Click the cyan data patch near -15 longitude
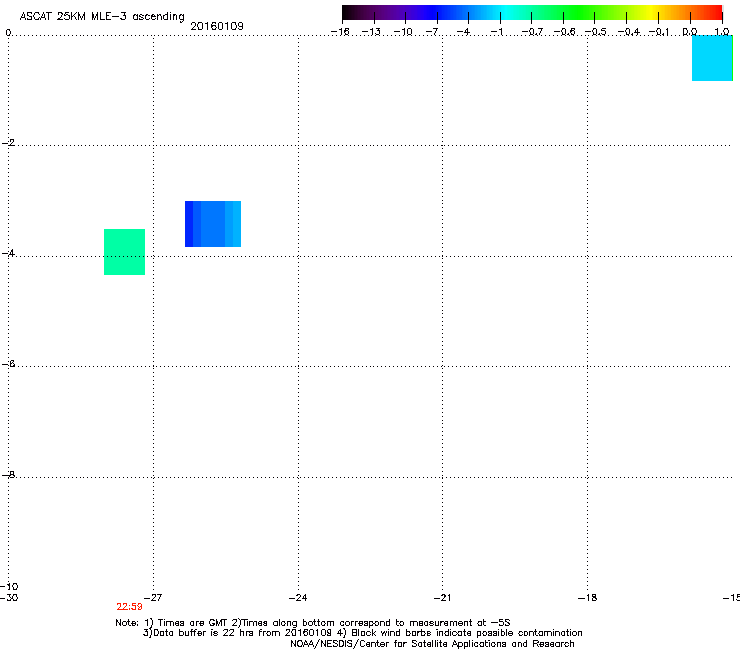 (712, 58)
